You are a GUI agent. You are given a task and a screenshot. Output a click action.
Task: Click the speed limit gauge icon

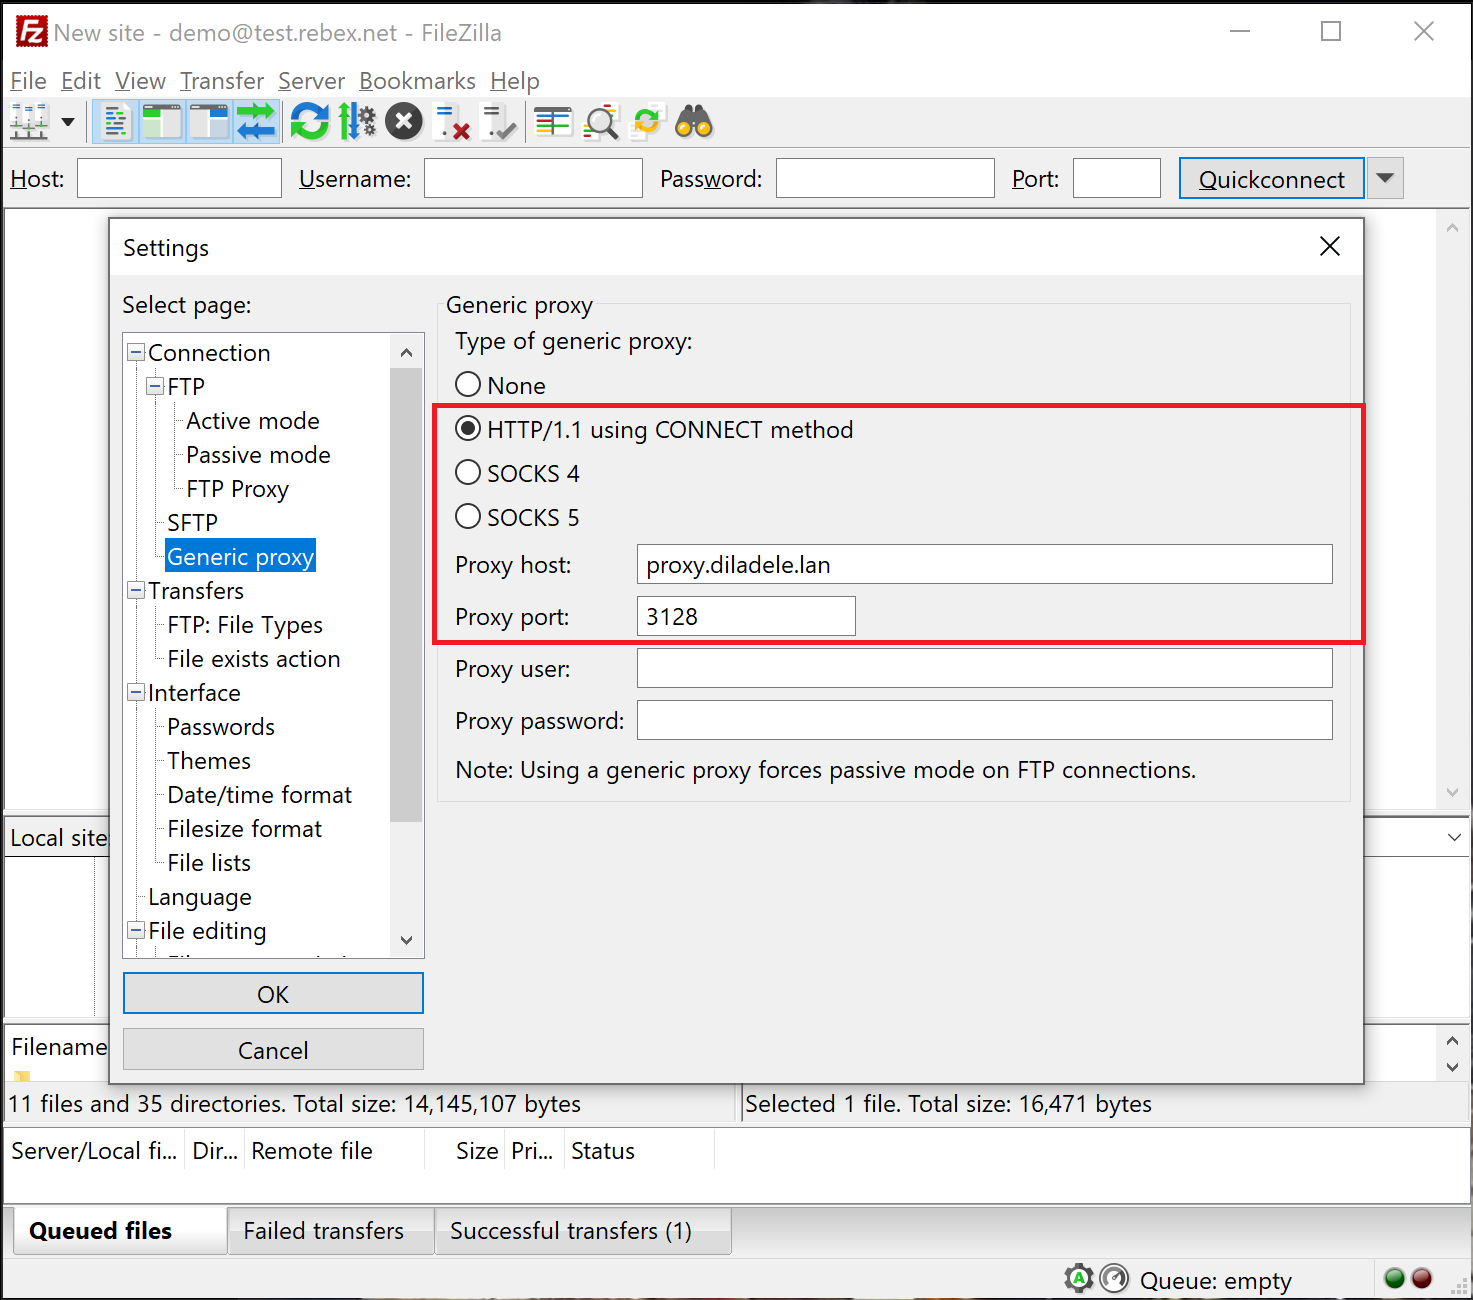[x=1113, y=1278]
